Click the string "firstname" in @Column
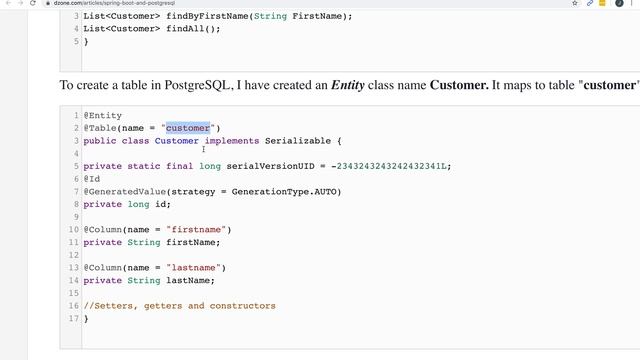The height and width of the screenshot is (360, 640). [x=196, y=229]
